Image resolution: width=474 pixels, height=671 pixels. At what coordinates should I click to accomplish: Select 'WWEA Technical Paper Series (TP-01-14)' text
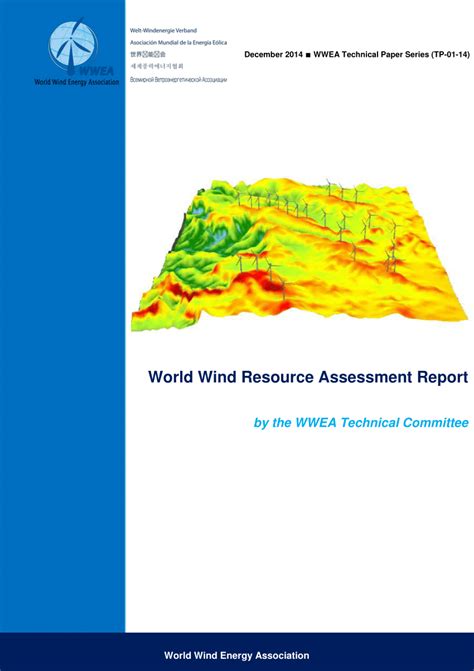pos(391,55)
